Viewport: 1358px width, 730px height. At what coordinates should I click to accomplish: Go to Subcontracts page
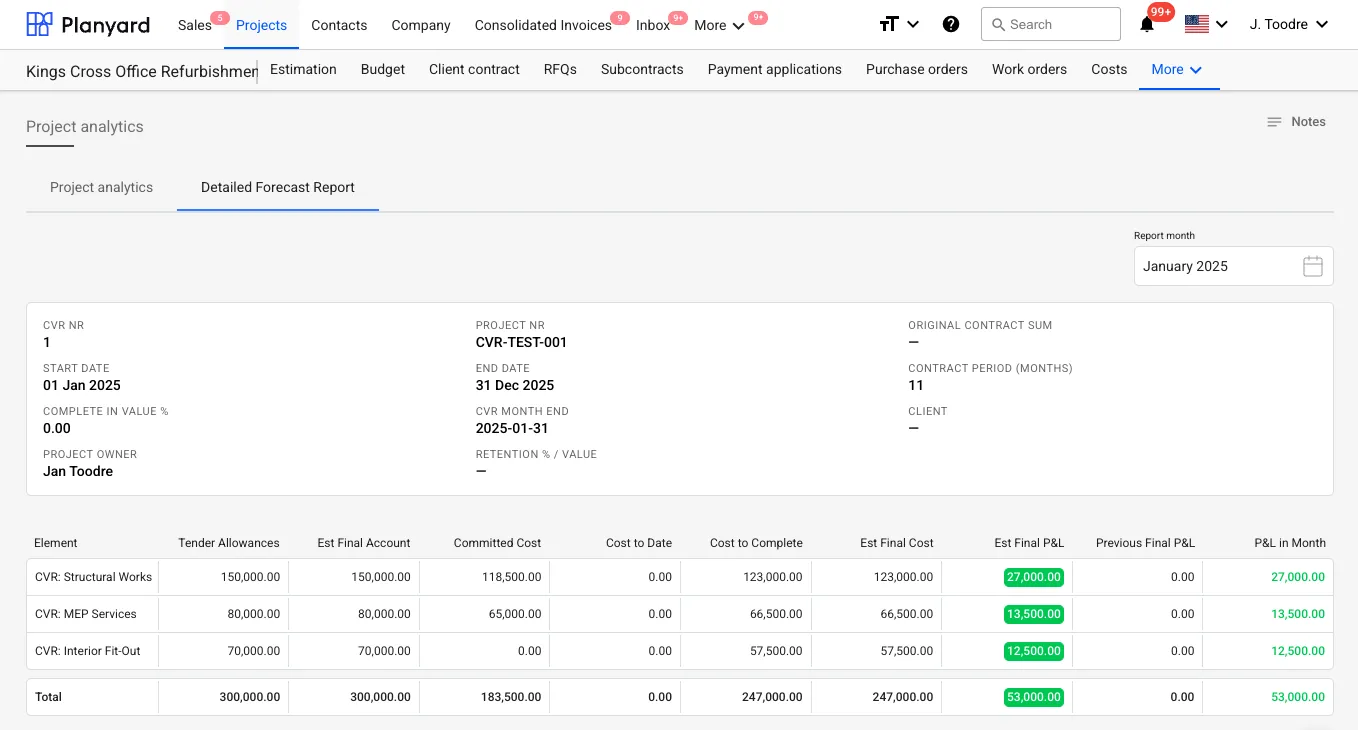point(642,70)
